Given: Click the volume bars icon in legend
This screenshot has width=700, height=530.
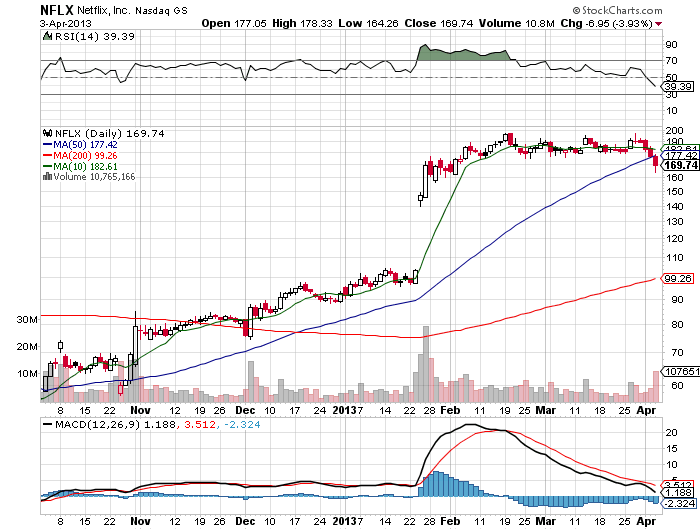Looking at the screenshot, I should (47, 177).
